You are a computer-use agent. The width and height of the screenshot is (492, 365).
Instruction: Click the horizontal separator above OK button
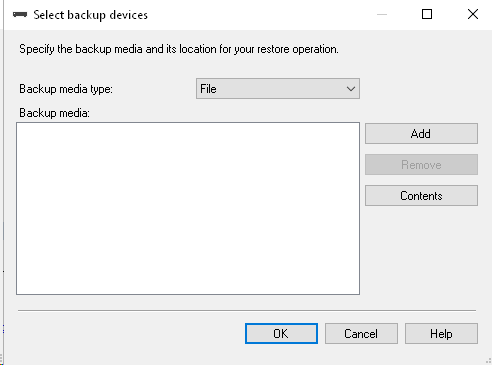click(247, 310)
